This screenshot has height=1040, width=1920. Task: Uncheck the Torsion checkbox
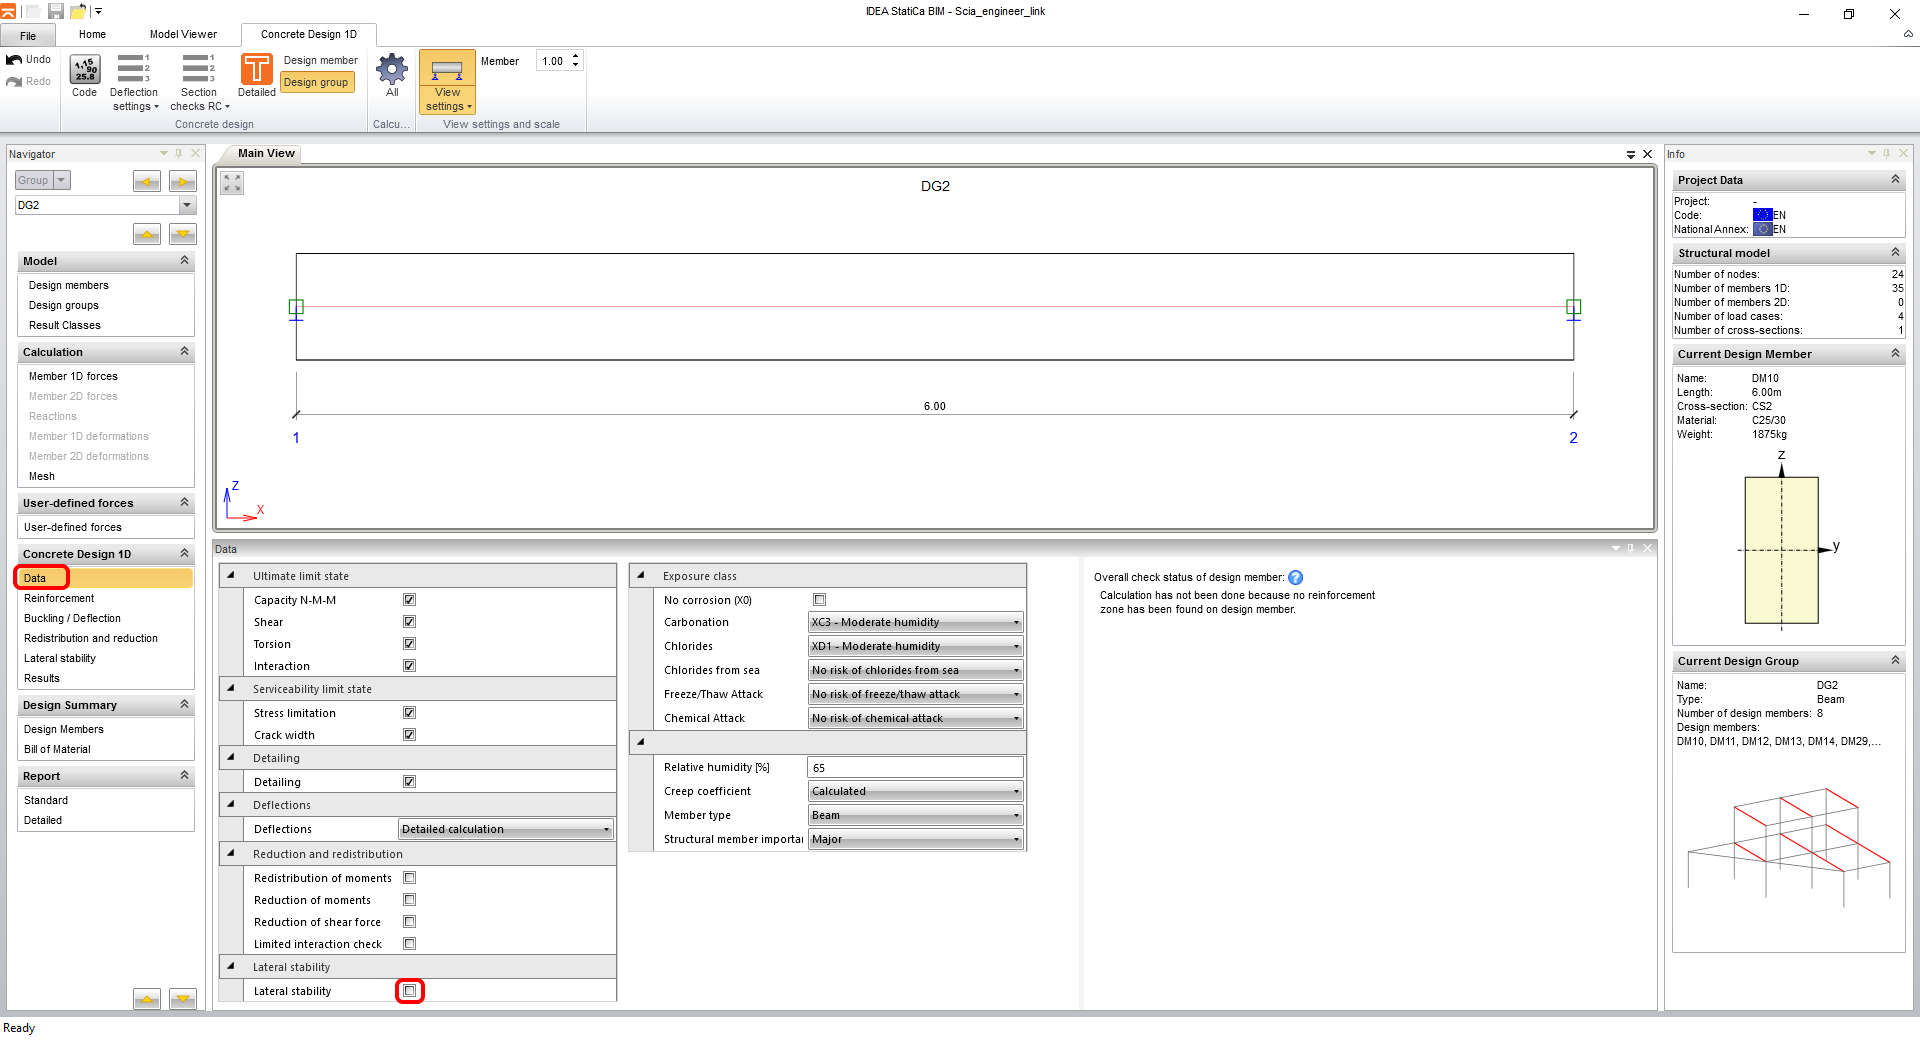tap(409, 643)
